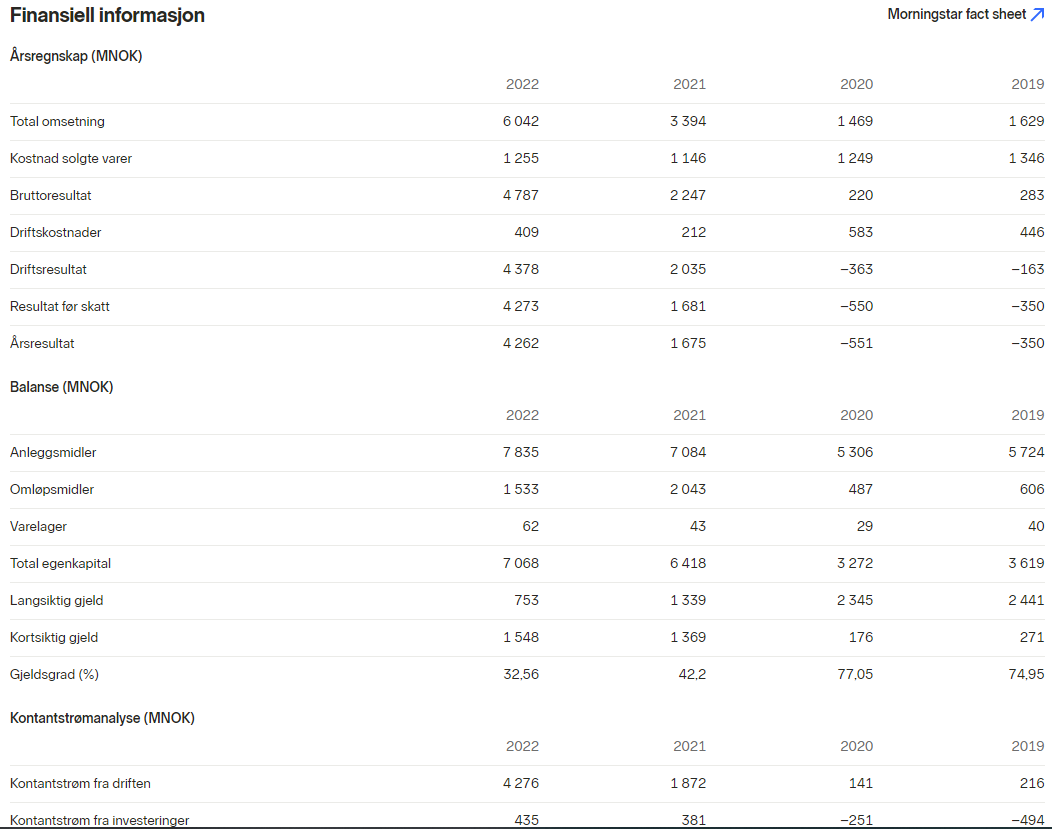
Task: Click the Bruttoresultat row label
Action: pyautogui.click(x=50, y=196)
